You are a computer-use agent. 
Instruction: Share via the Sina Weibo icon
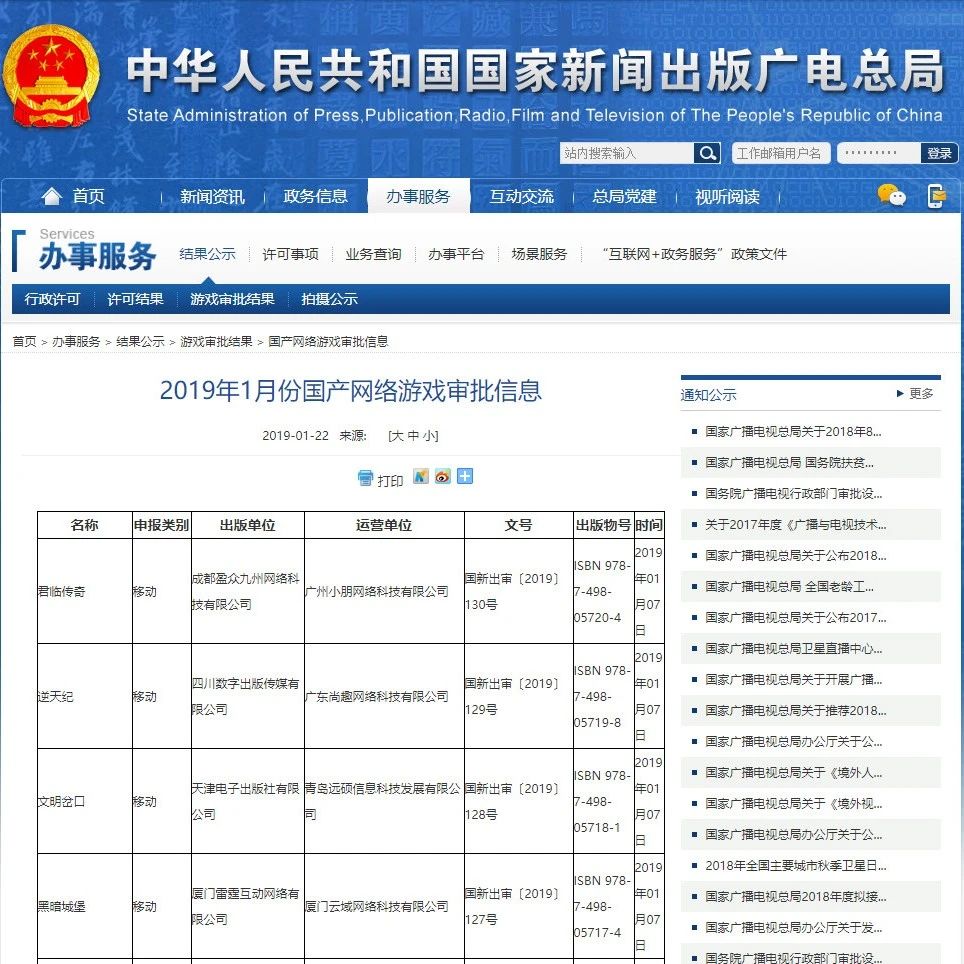(x=443, y=476)
